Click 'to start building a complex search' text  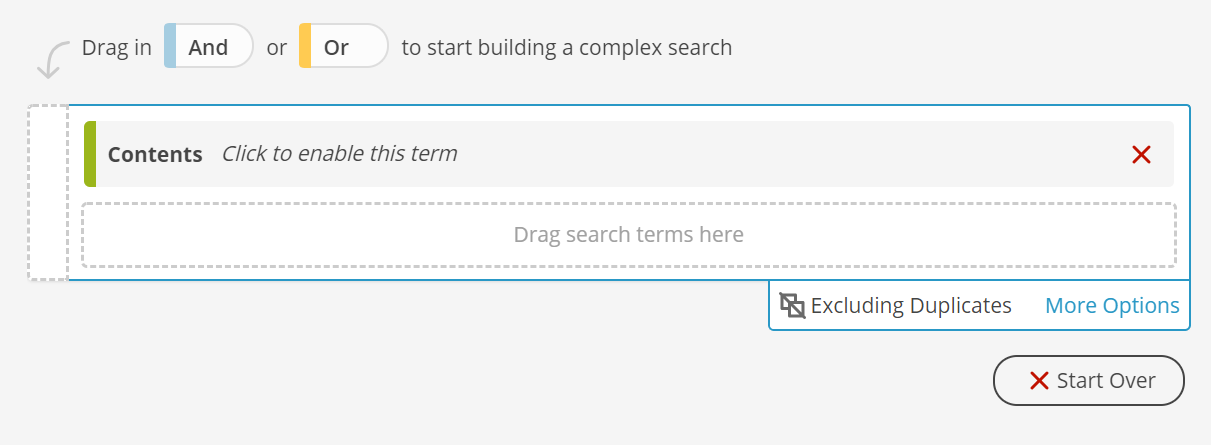[x=567, y=47]
